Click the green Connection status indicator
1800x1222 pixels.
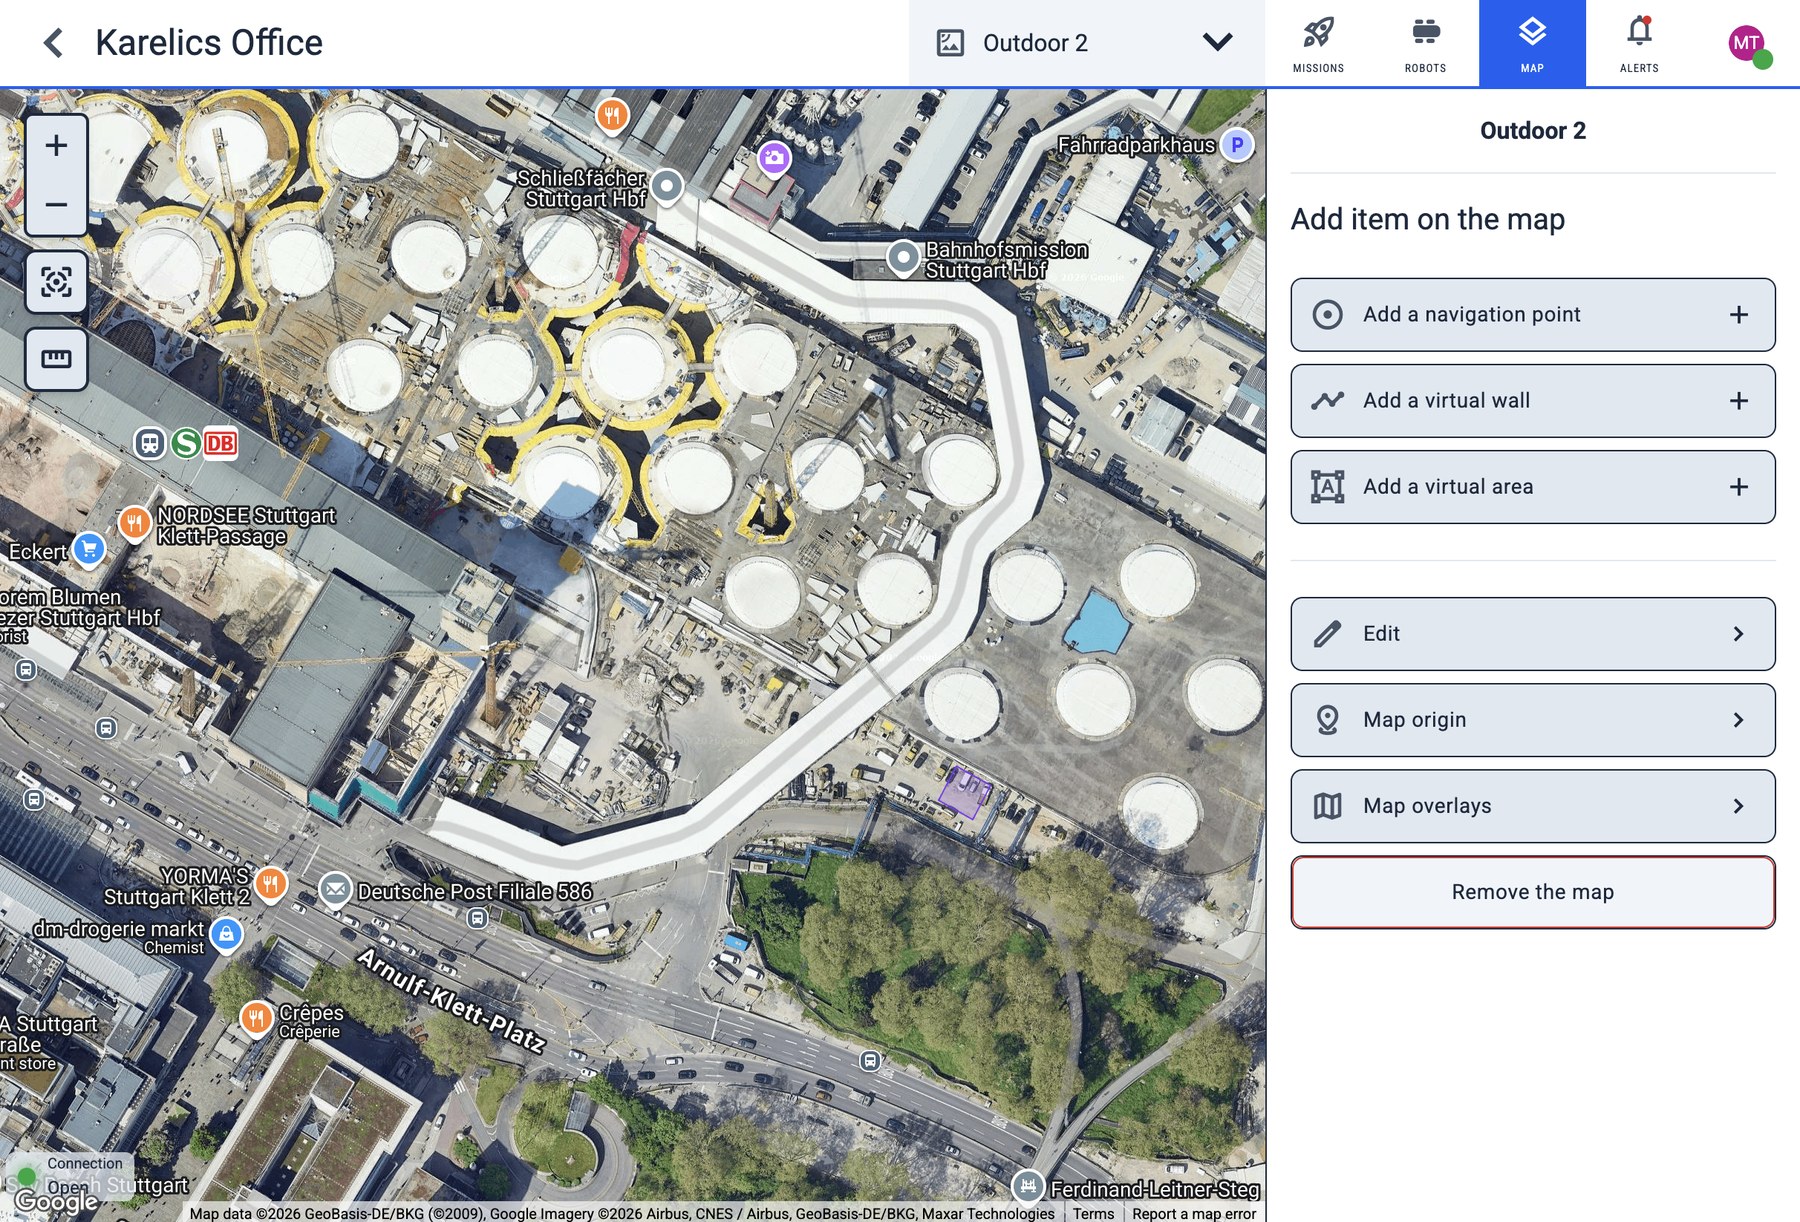click(27, 1177)
